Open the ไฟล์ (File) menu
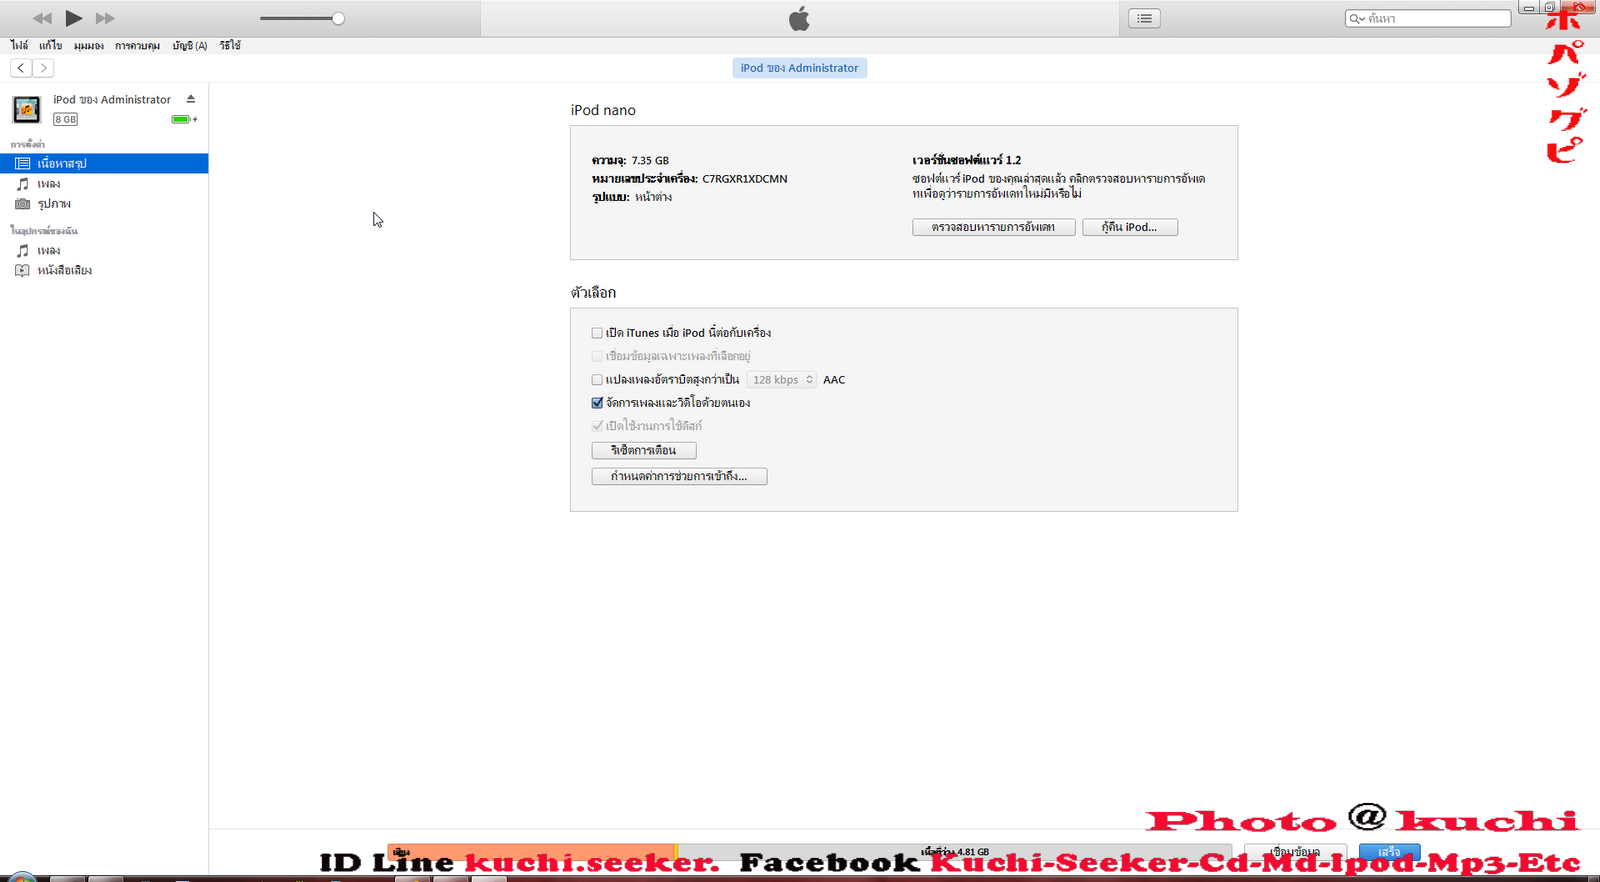The height and width of the screenshot is (882, 1600). point(19,45)
